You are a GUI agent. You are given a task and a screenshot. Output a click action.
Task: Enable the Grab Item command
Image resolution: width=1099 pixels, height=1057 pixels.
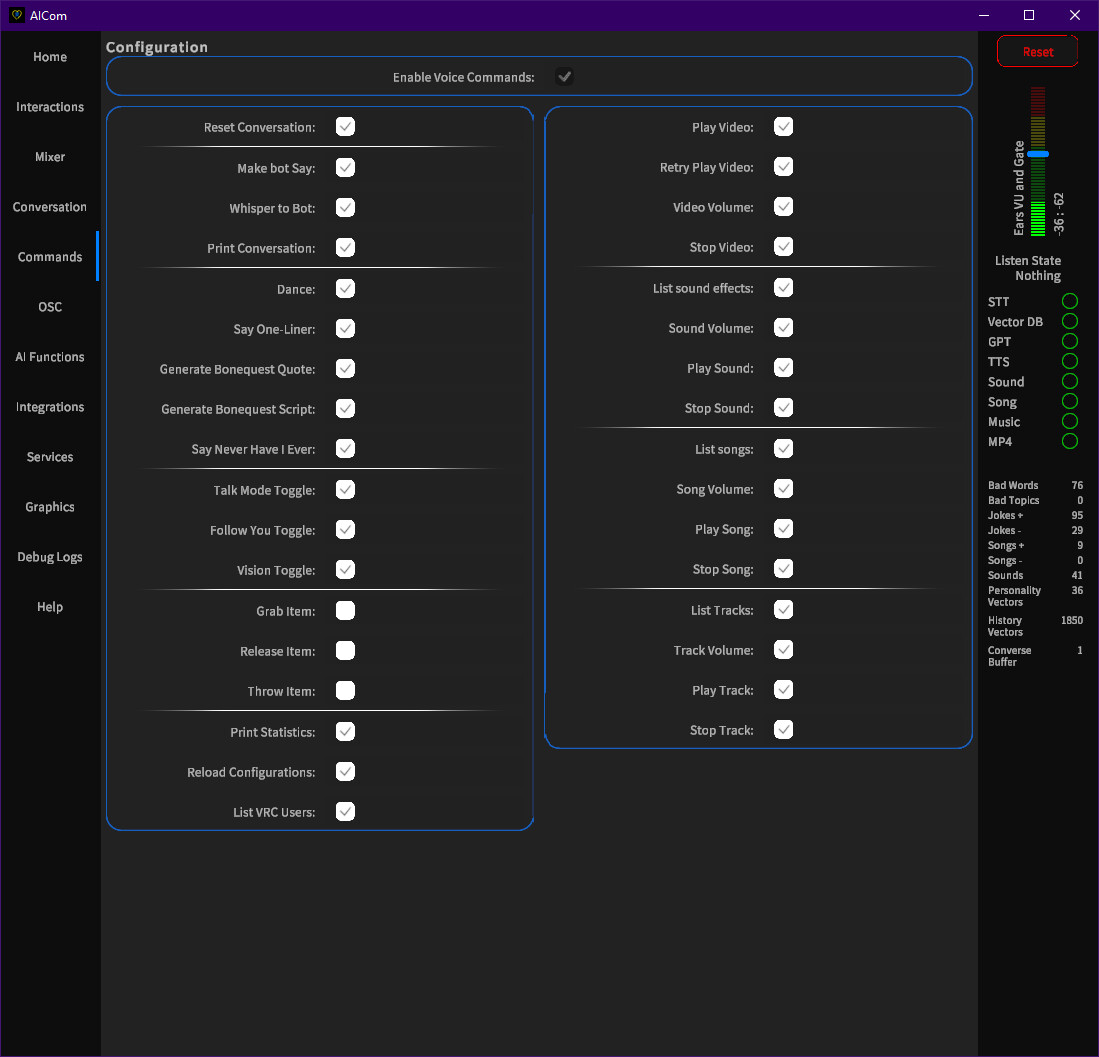point(345,610)
